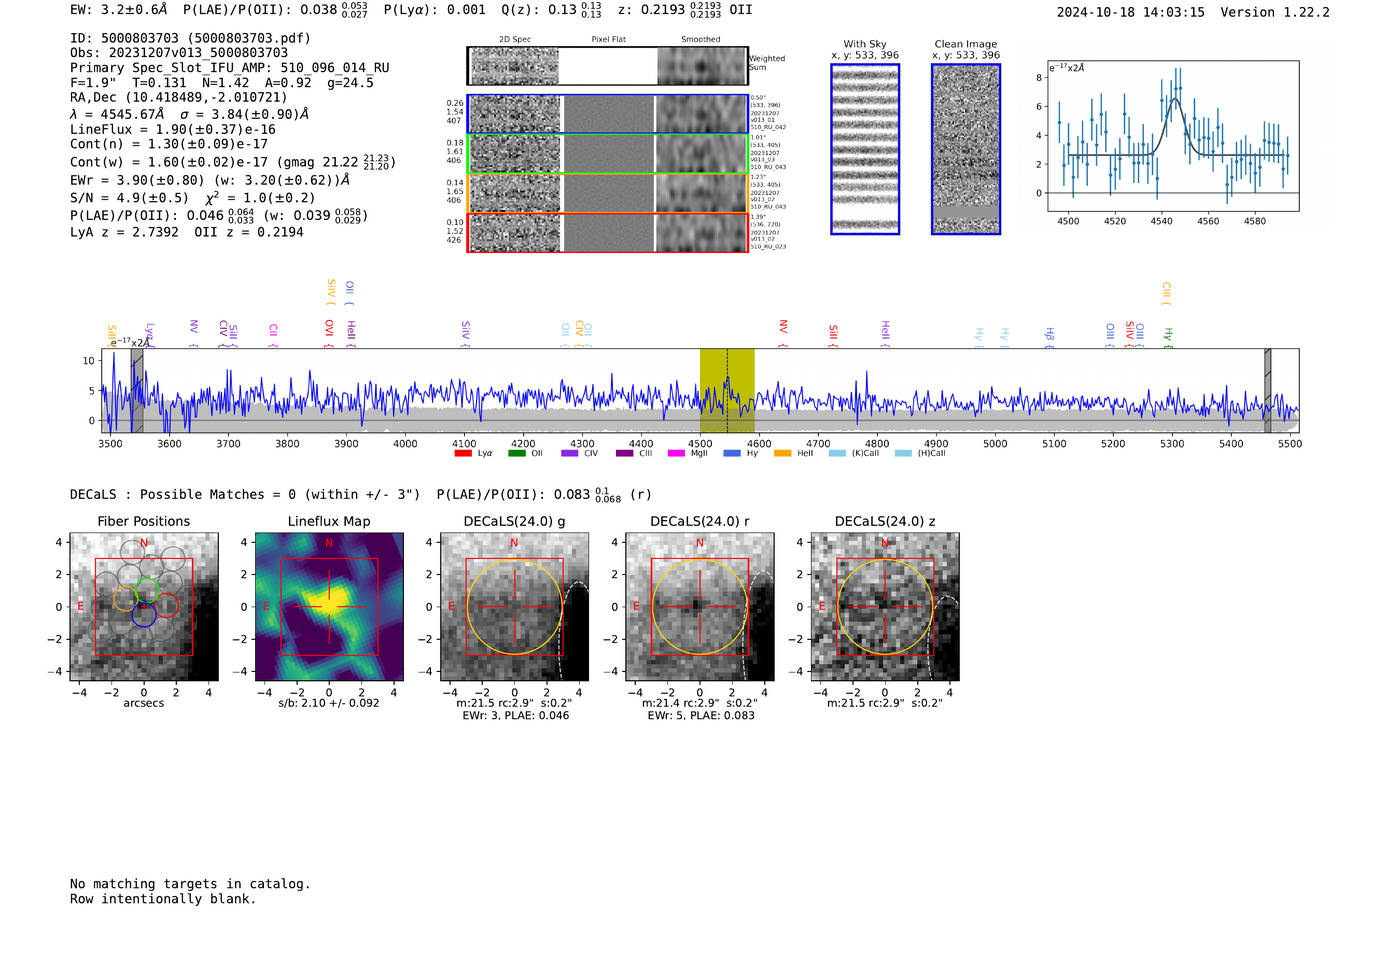Click the hatched gray band near 5460 Å
Image resolution: width=1400 pixels, height=953 pixels.
pyautogui.click(x=1267, y=390)
